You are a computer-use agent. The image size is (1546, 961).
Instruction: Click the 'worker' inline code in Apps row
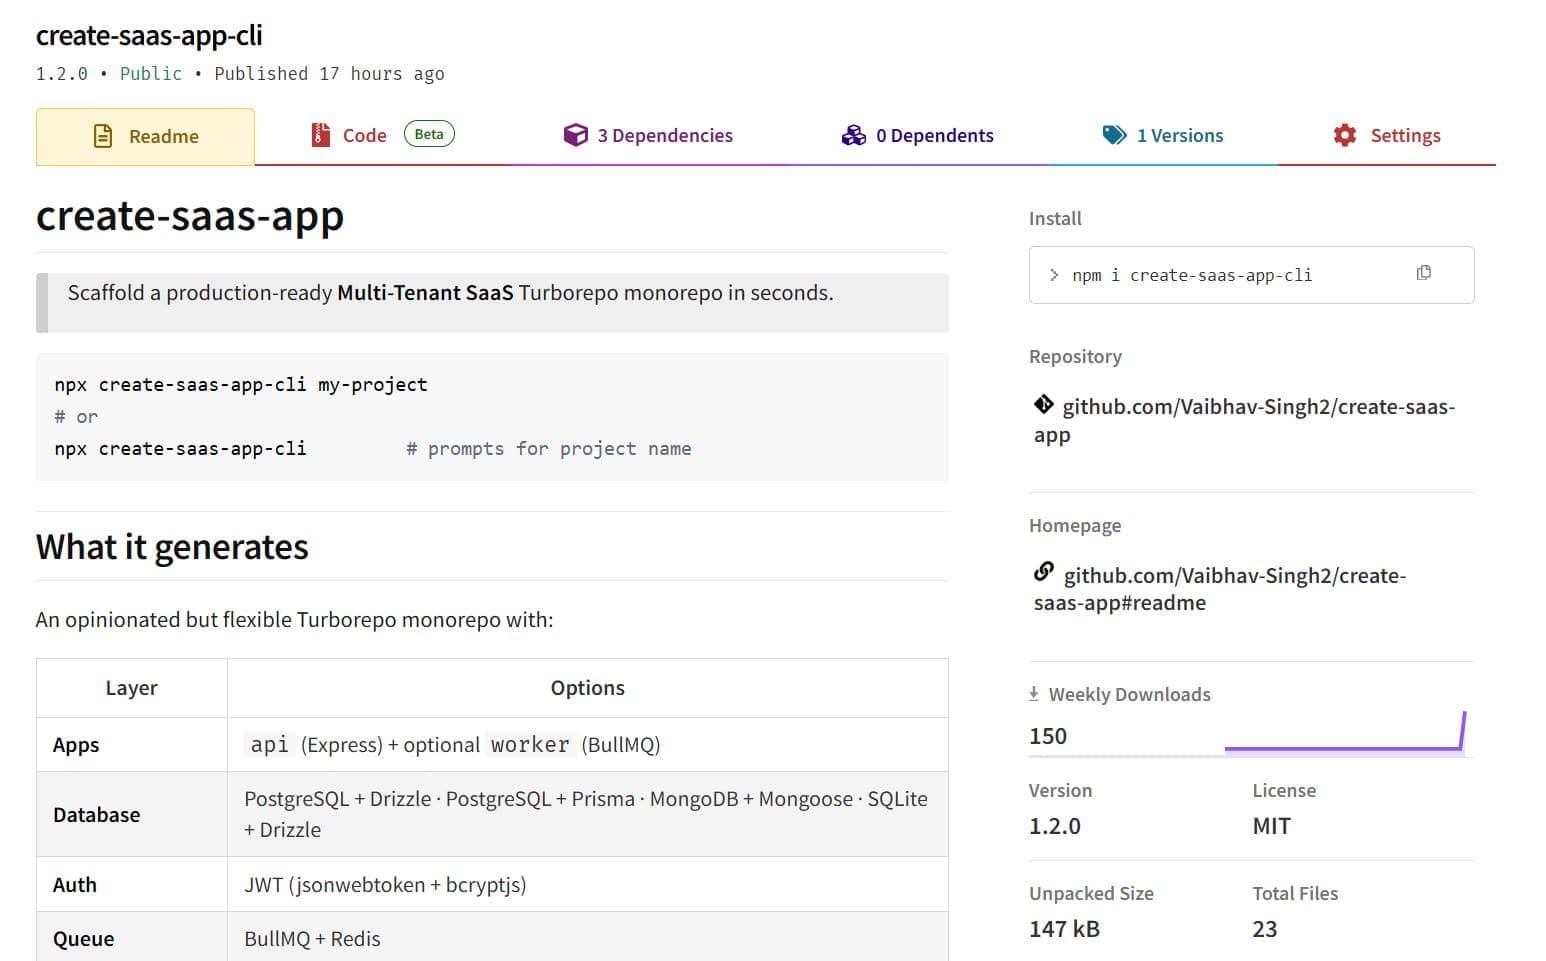[530, 745]
